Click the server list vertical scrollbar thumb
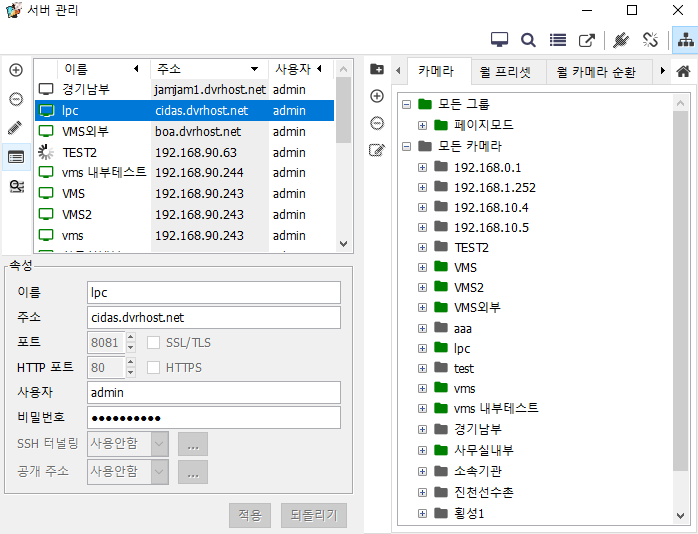This screenshot has width=698, height=534. tap(343, 110)
